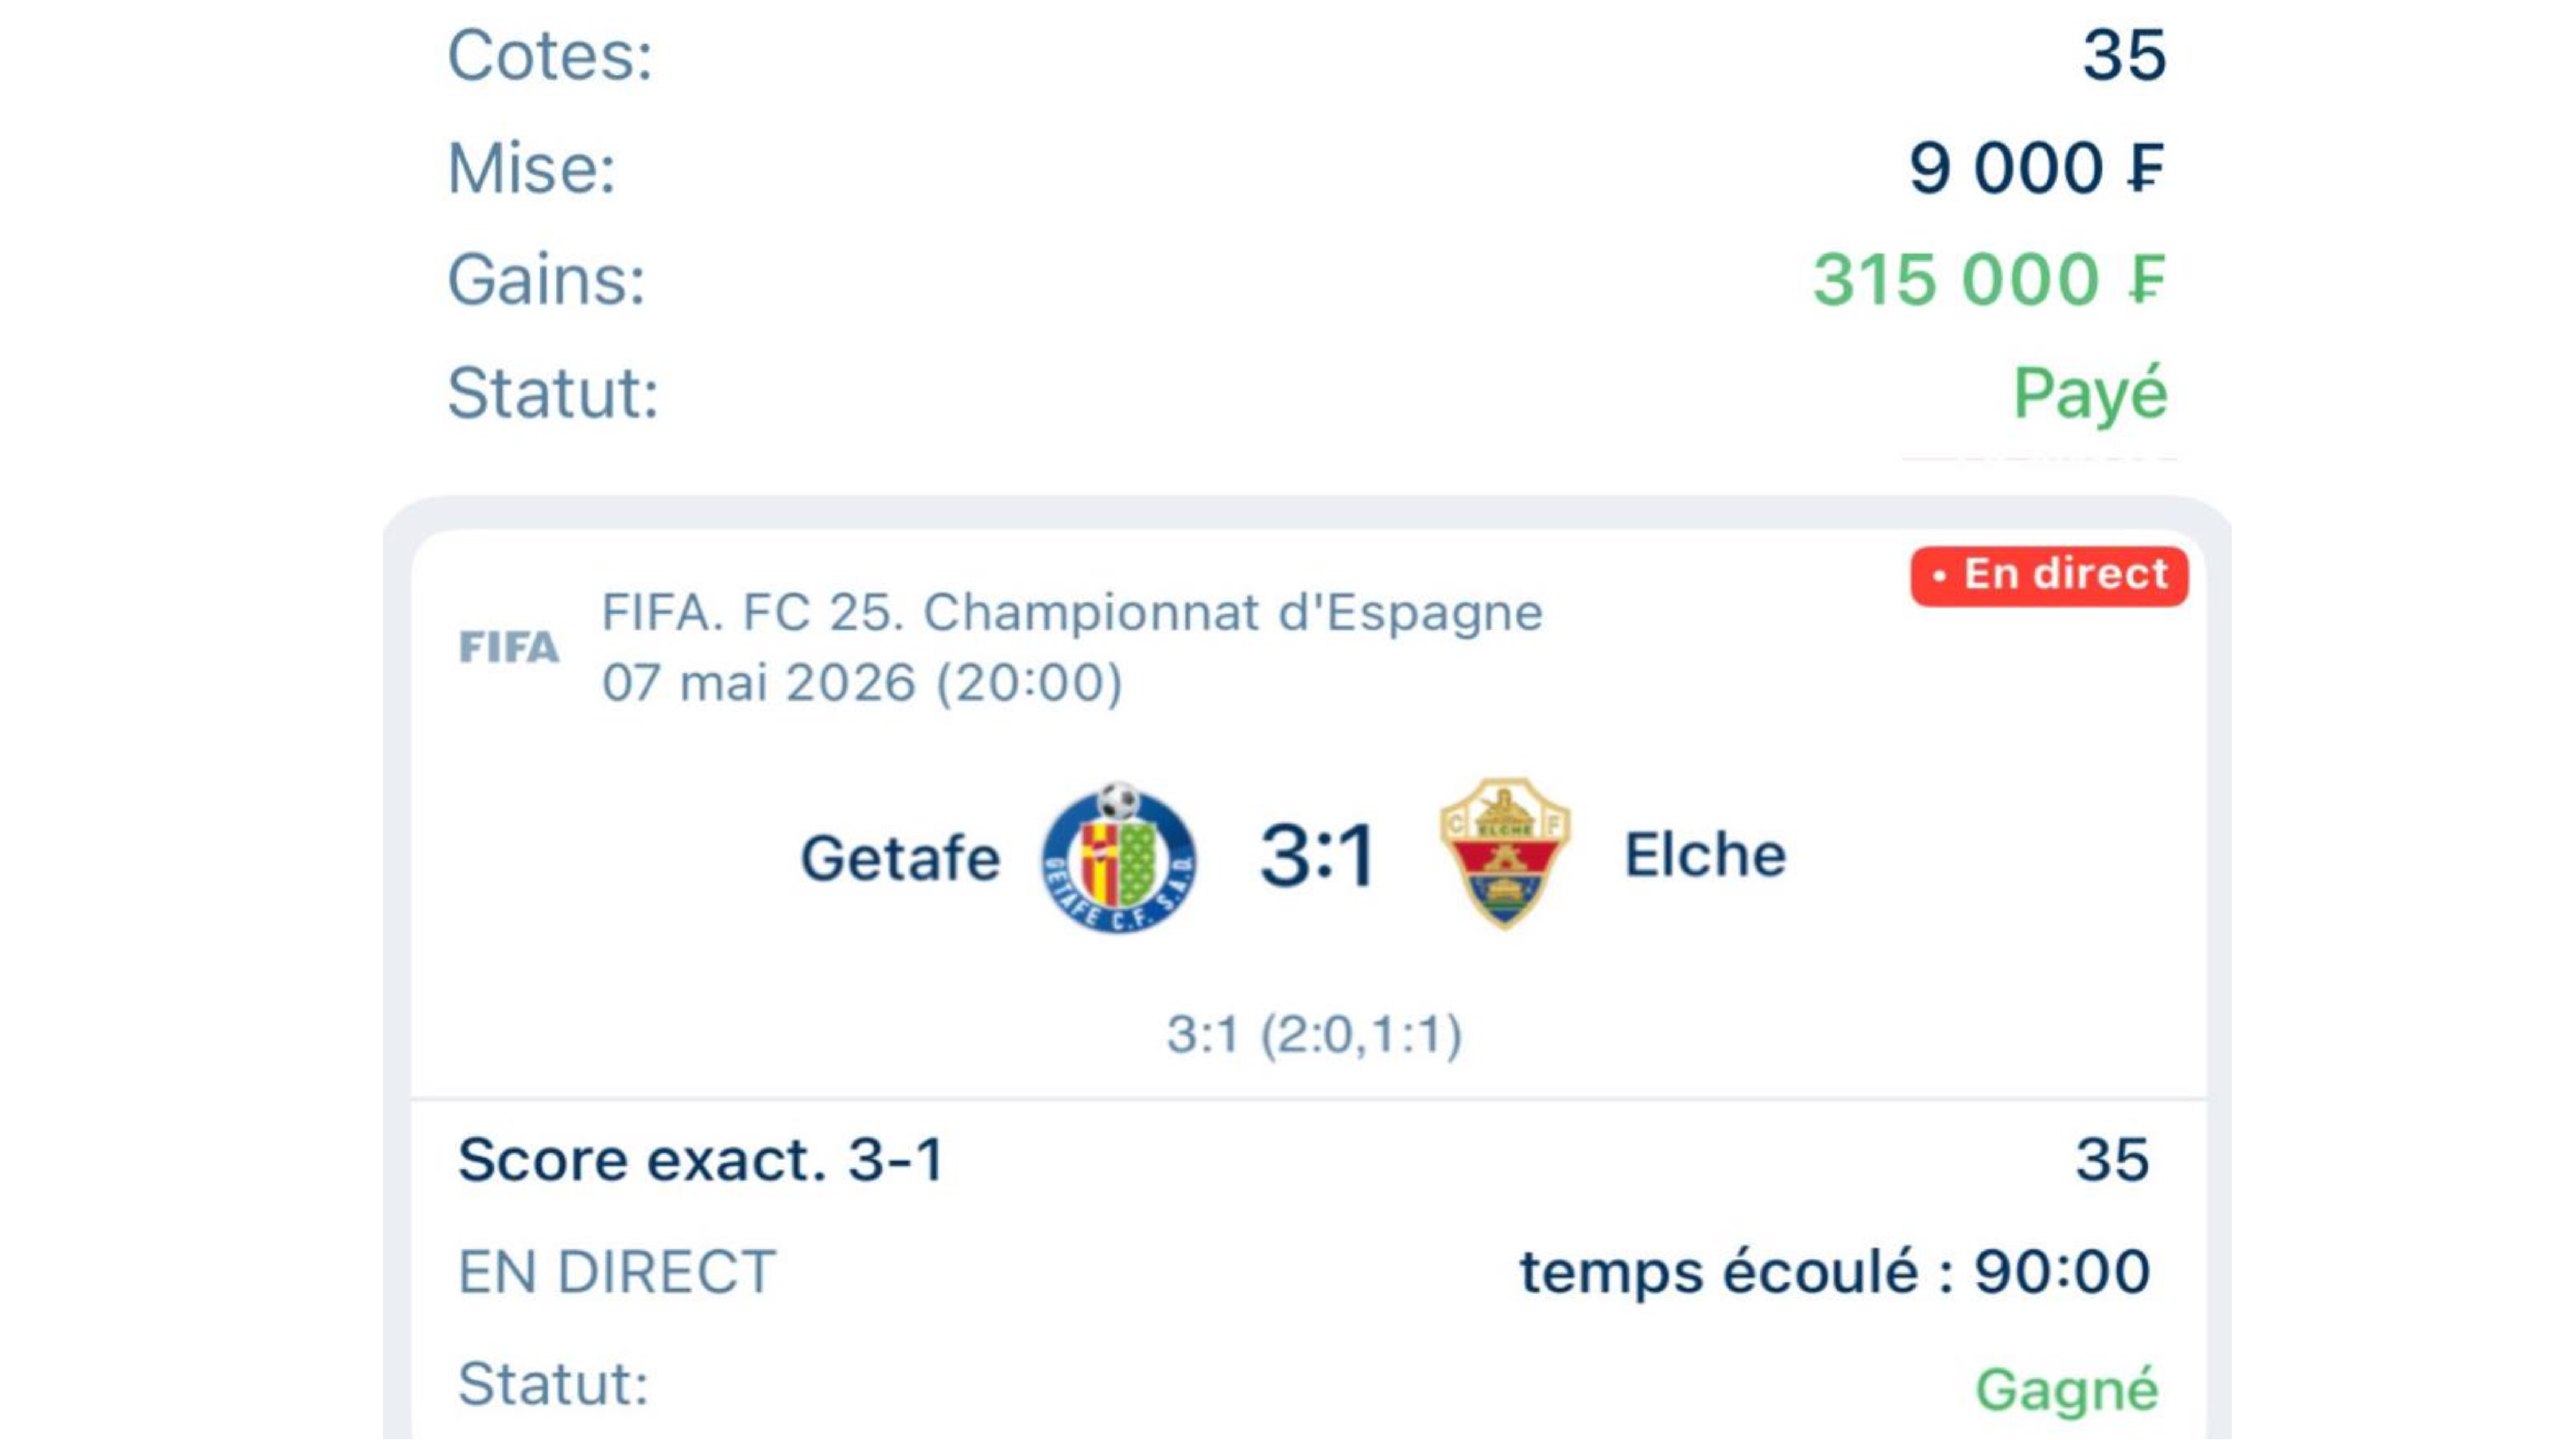Click the 315 000 F winnings amount
Viewport: 2560px width, 1440px height.
coord(1989,279)
